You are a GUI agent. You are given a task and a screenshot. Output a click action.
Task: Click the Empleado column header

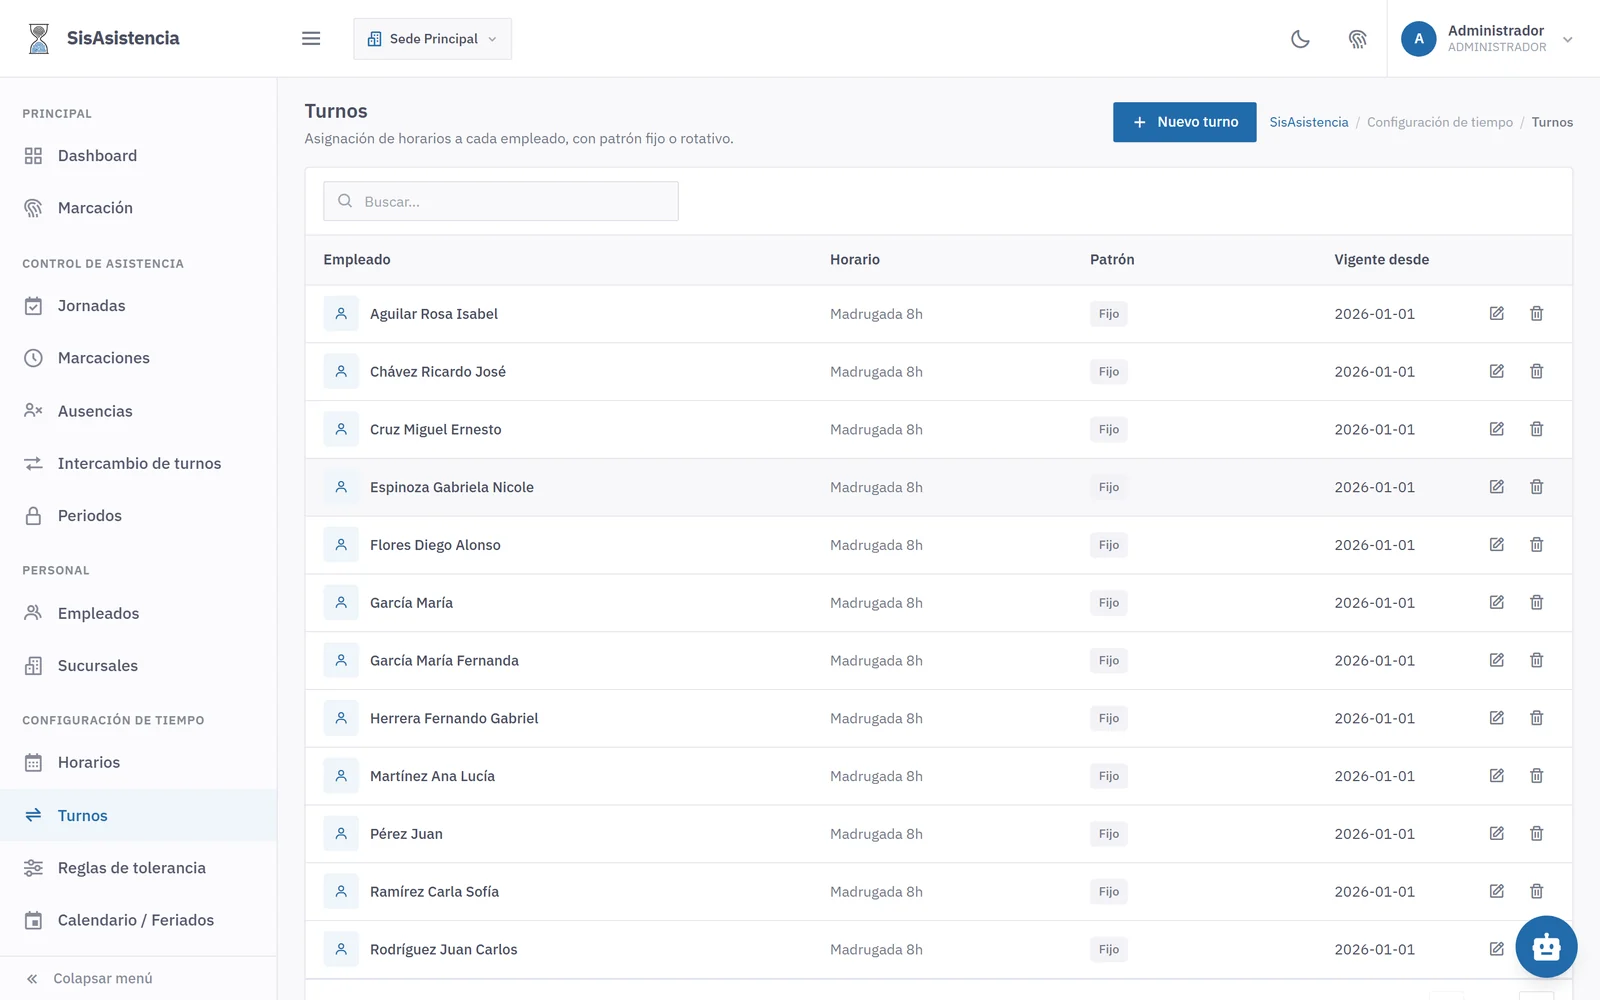[357, 260]
